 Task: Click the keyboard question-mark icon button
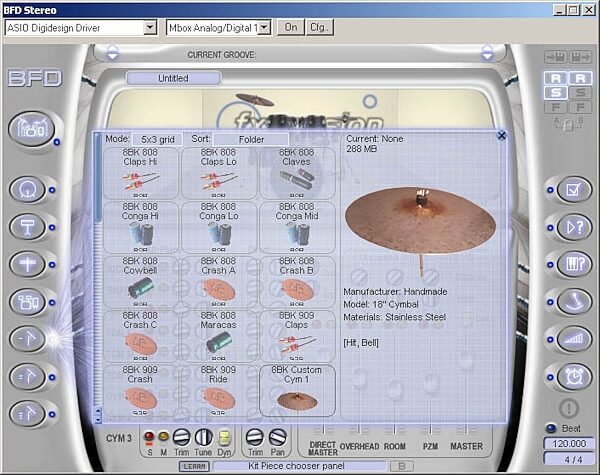[x=574, y=264]
